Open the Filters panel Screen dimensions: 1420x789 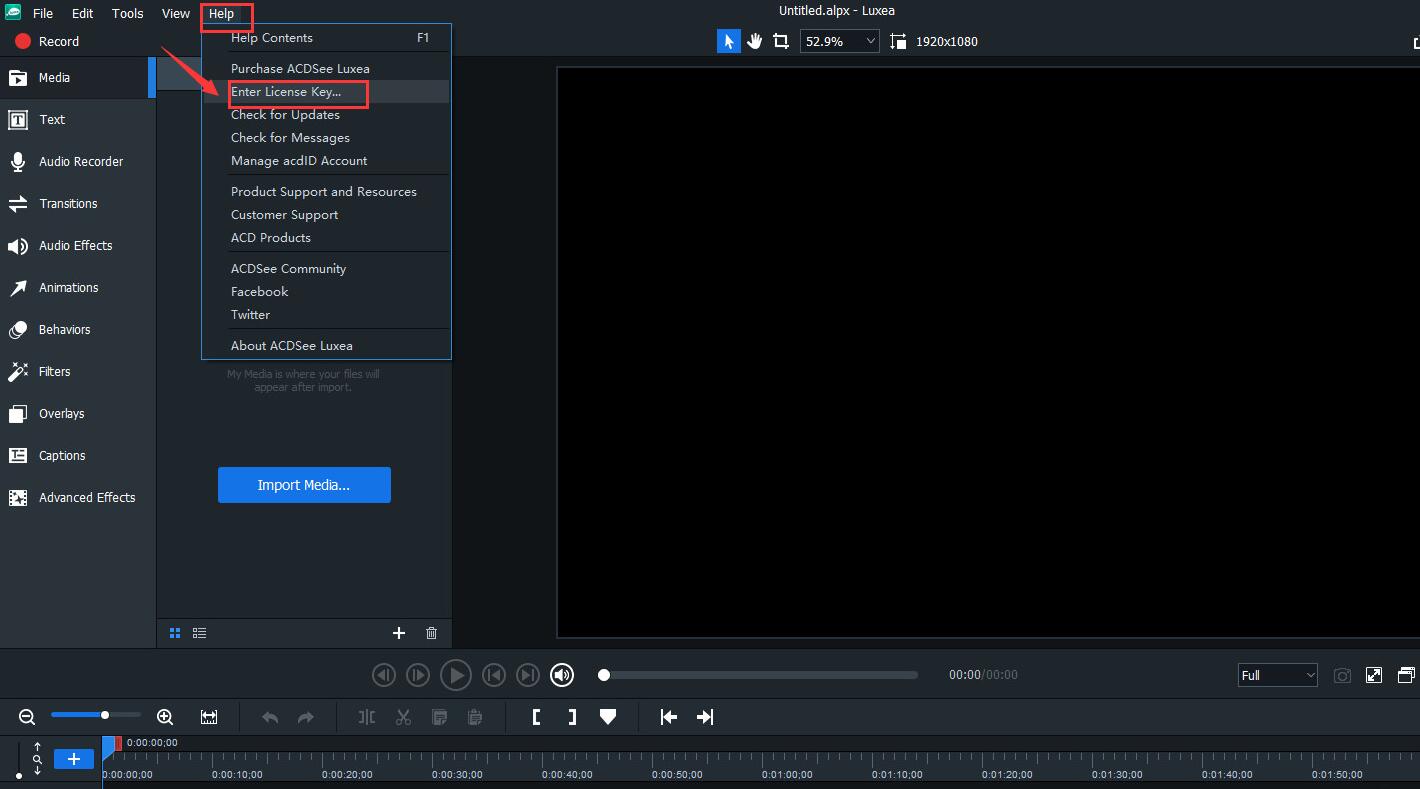[x=78, y=371]
